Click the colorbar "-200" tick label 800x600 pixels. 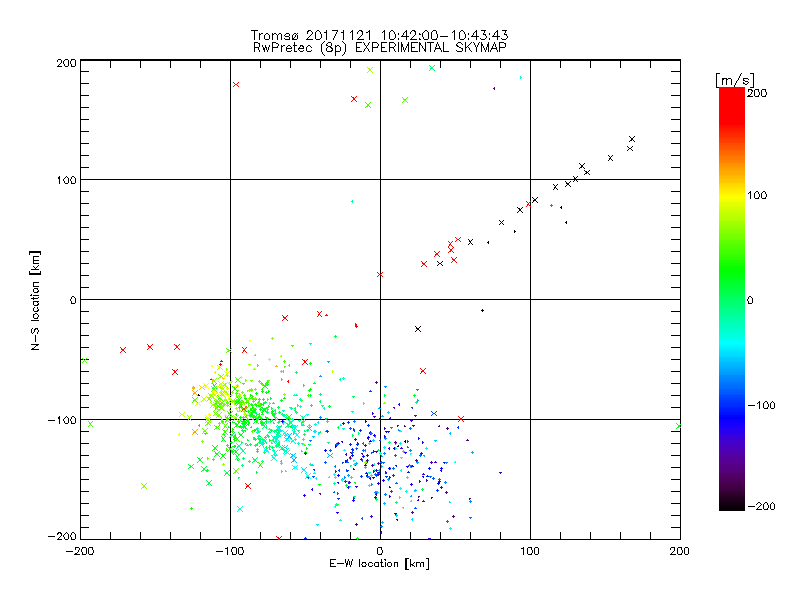click(x=761, y=506)
